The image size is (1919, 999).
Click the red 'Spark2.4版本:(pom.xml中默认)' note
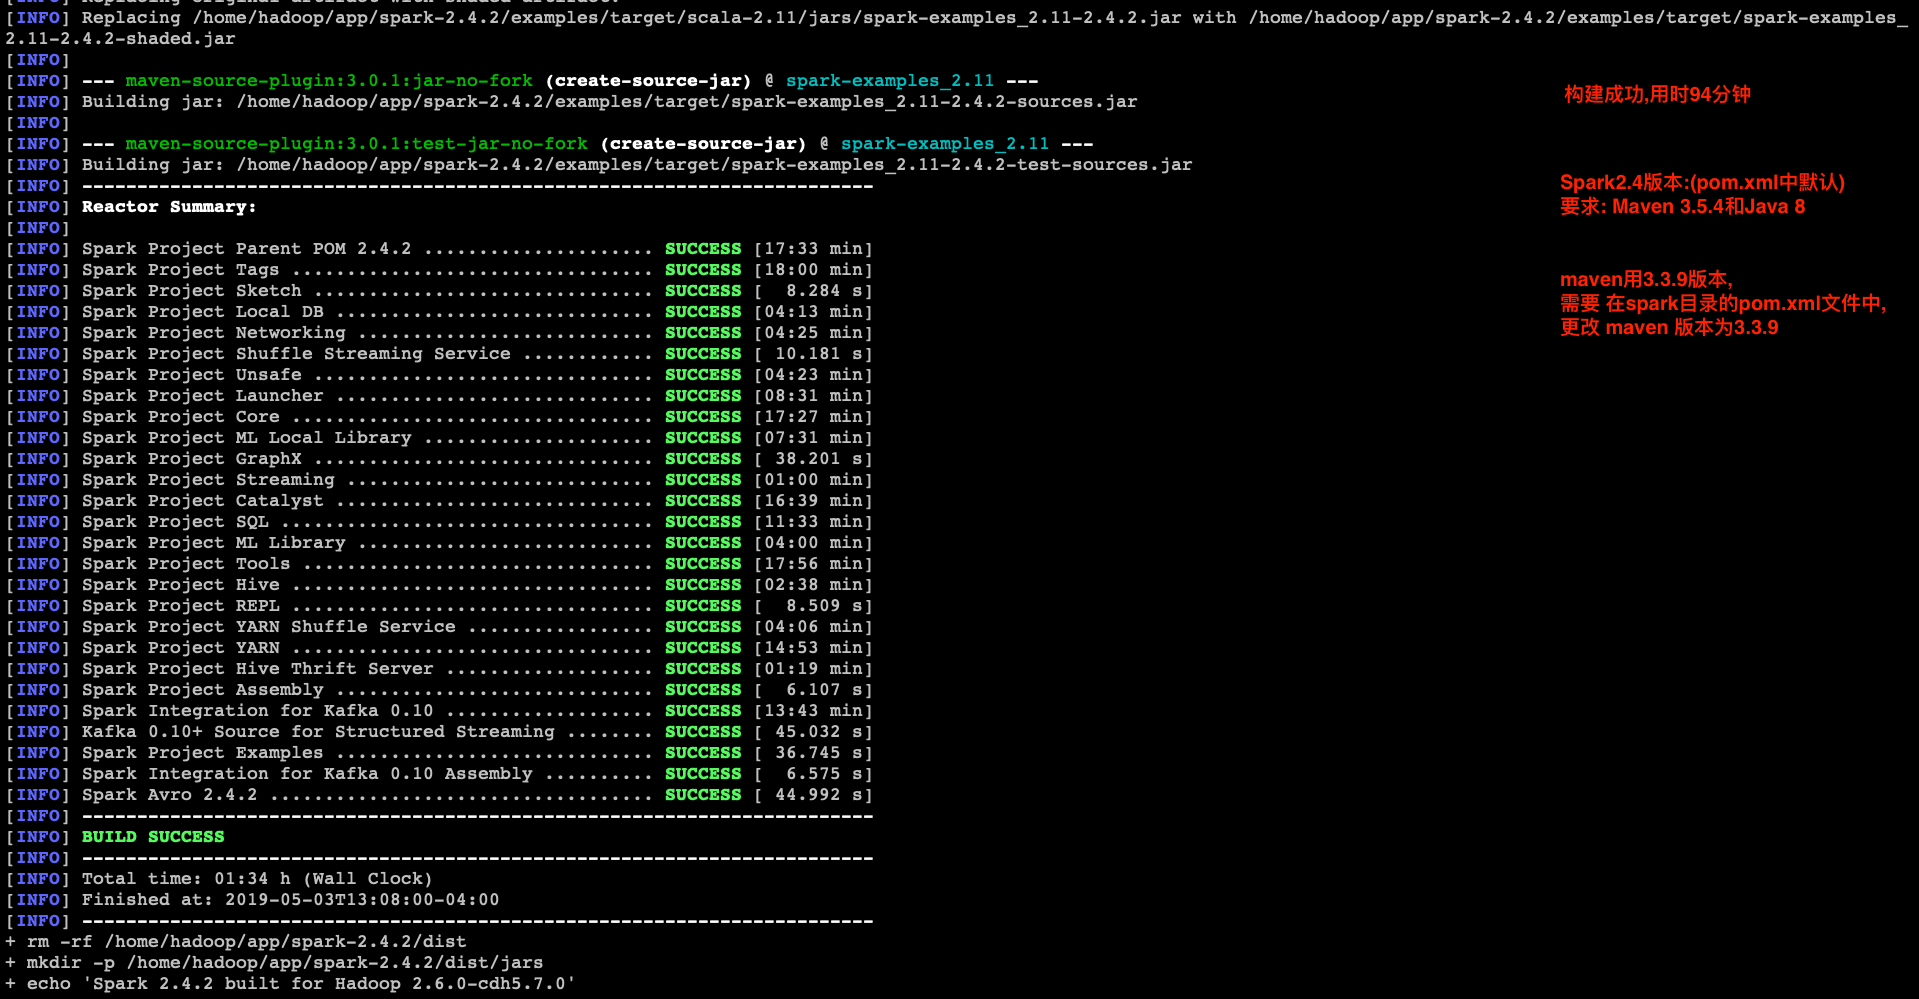click(x=1702, y=183)
